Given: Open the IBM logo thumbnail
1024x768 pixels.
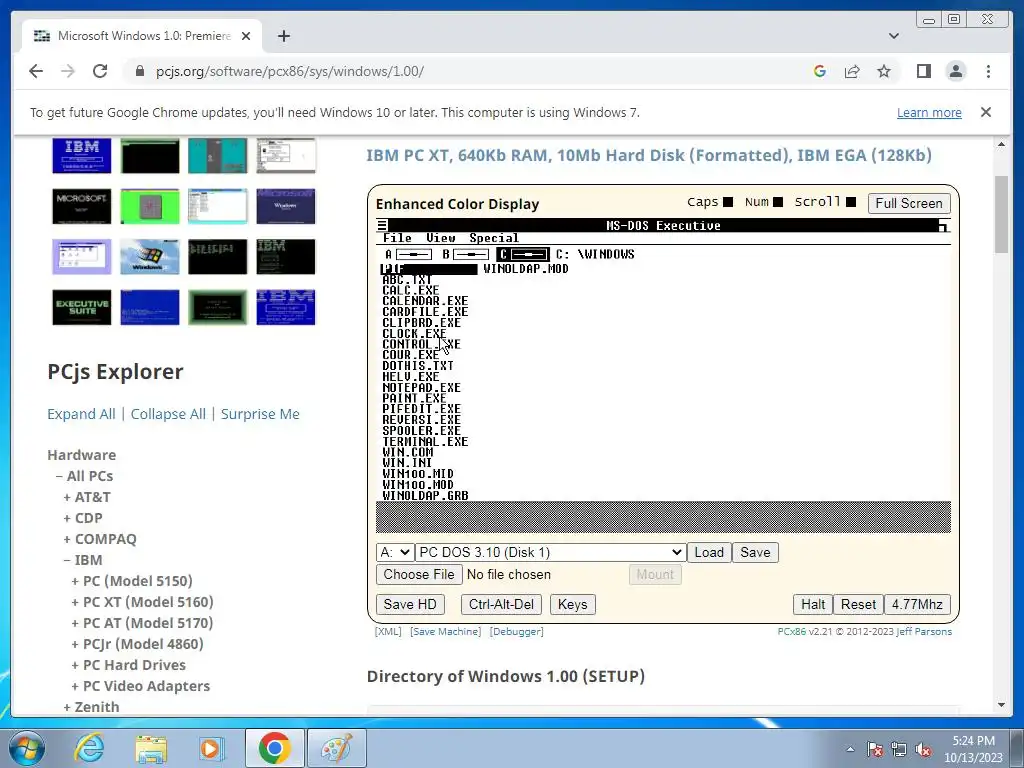Looking at the screenshot, I should click(x=82, y=155).
